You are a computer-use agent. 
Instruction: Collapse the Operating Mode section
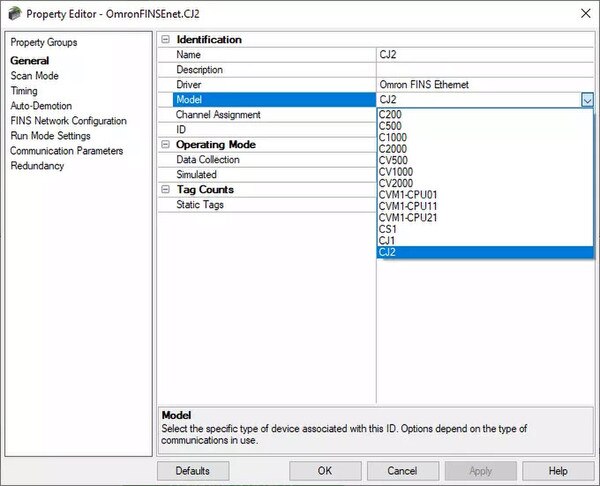(165, 144)
